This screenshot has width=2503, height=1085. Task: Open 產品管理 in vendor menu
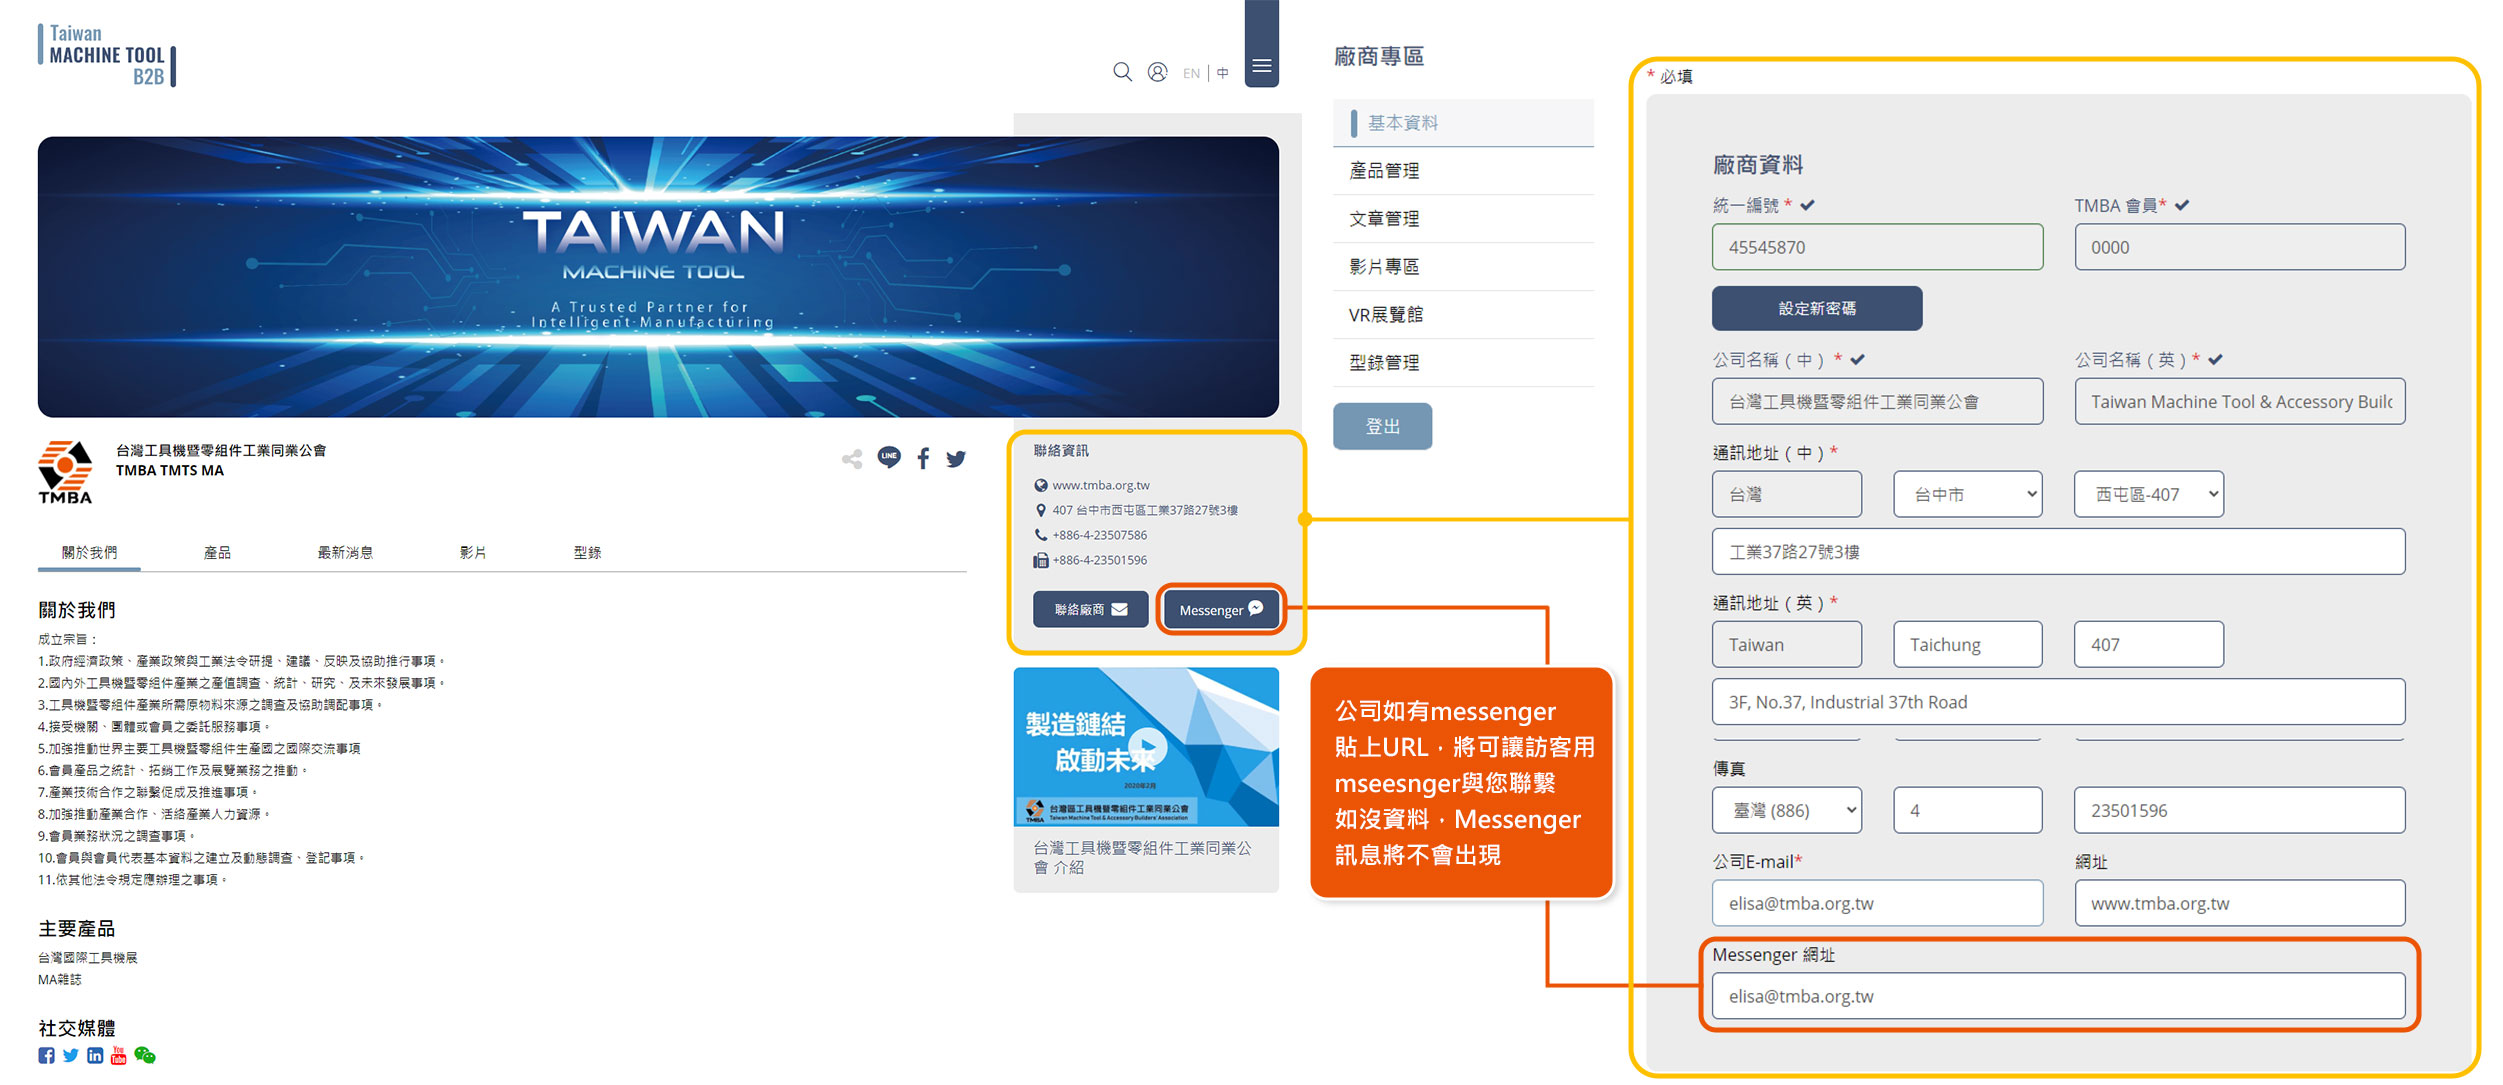point(1463,171)
